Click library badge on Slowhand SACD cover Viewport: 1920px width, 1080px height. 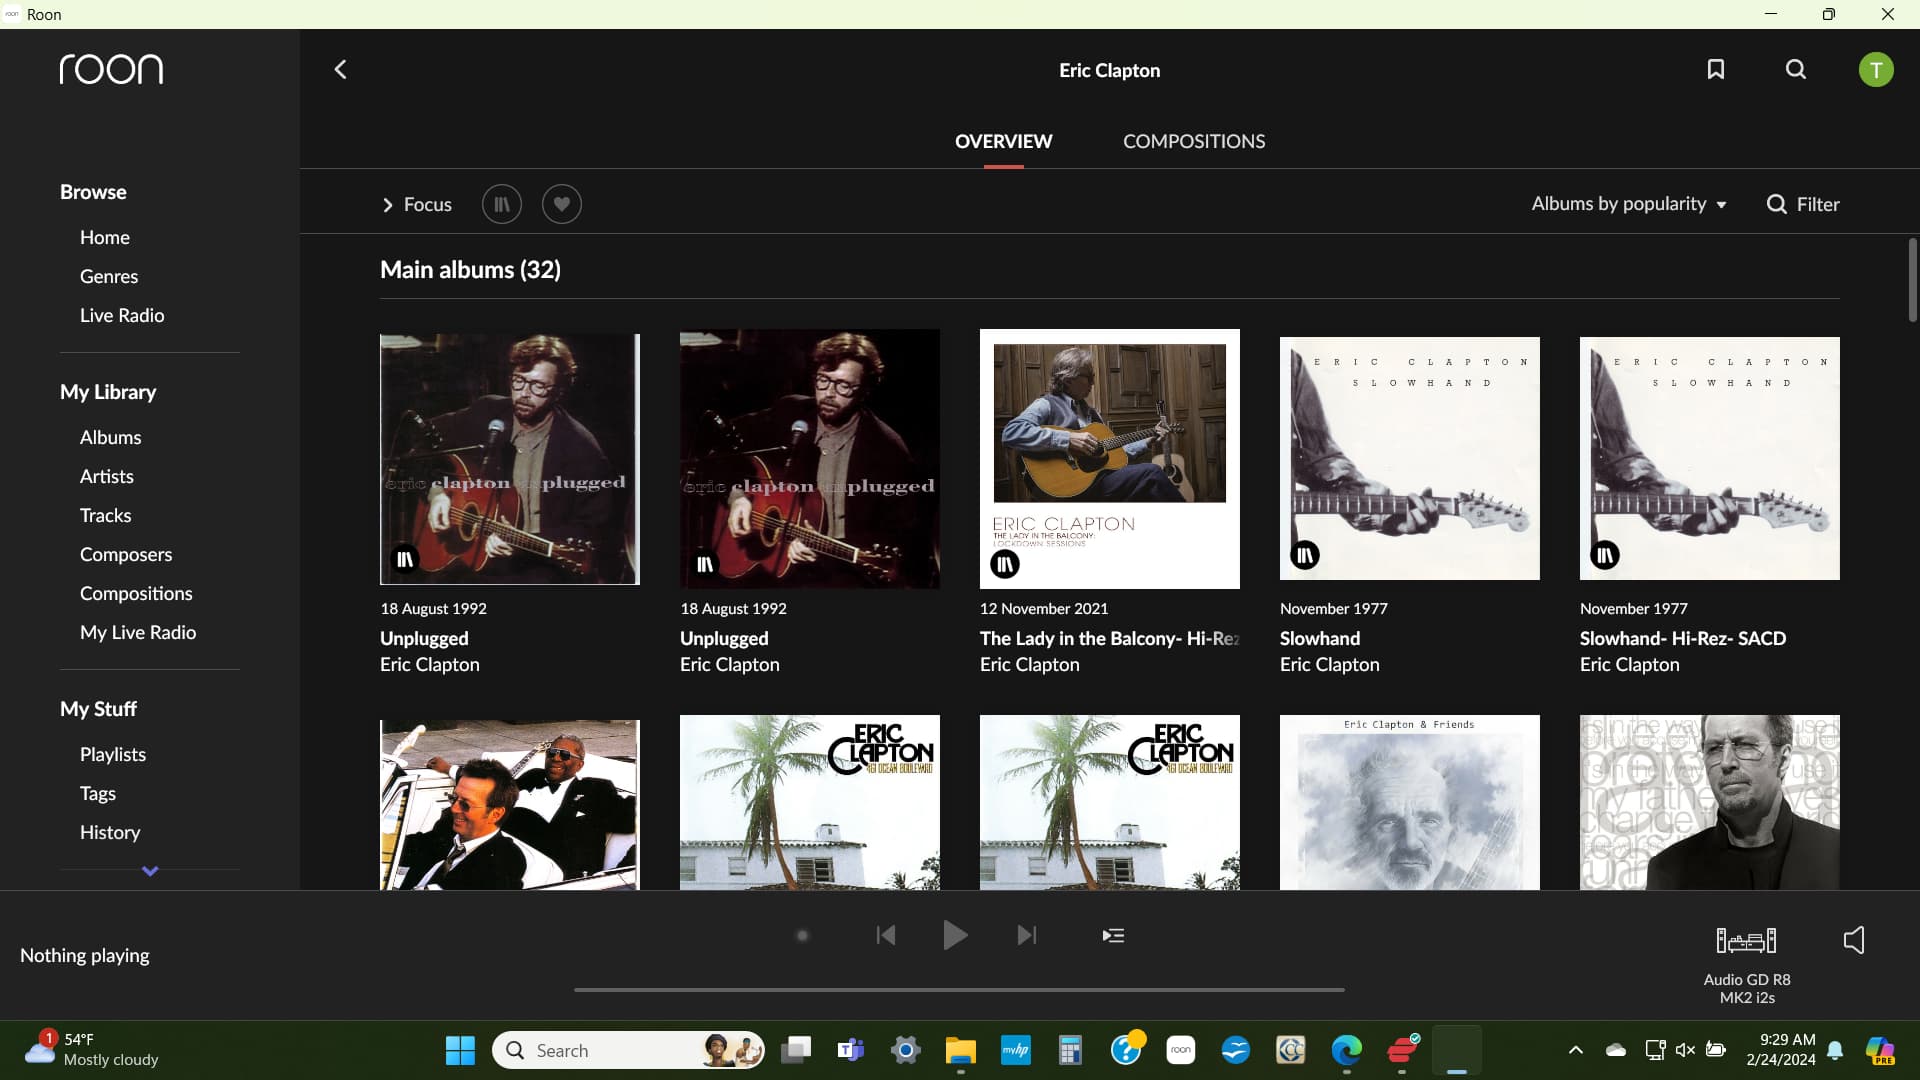point(1605,555)
